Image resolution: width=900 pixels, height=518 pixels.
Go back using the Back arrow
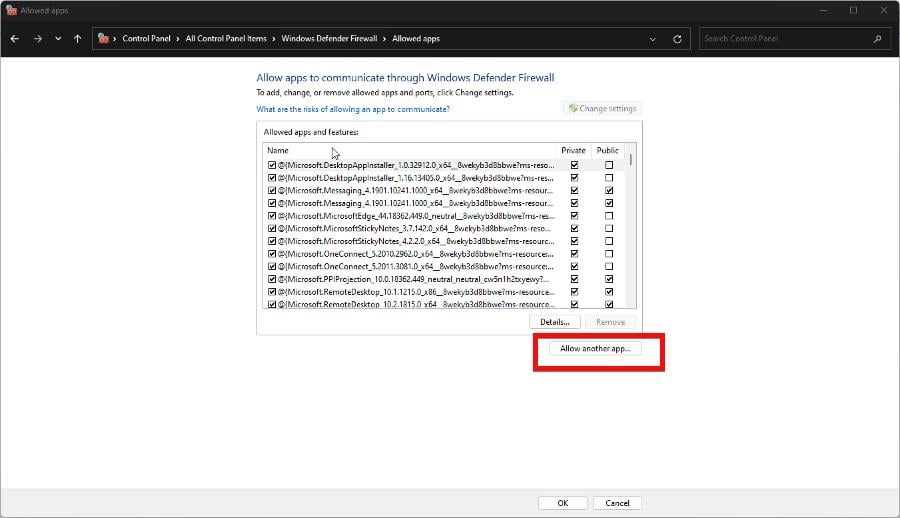tap(15, 38)
